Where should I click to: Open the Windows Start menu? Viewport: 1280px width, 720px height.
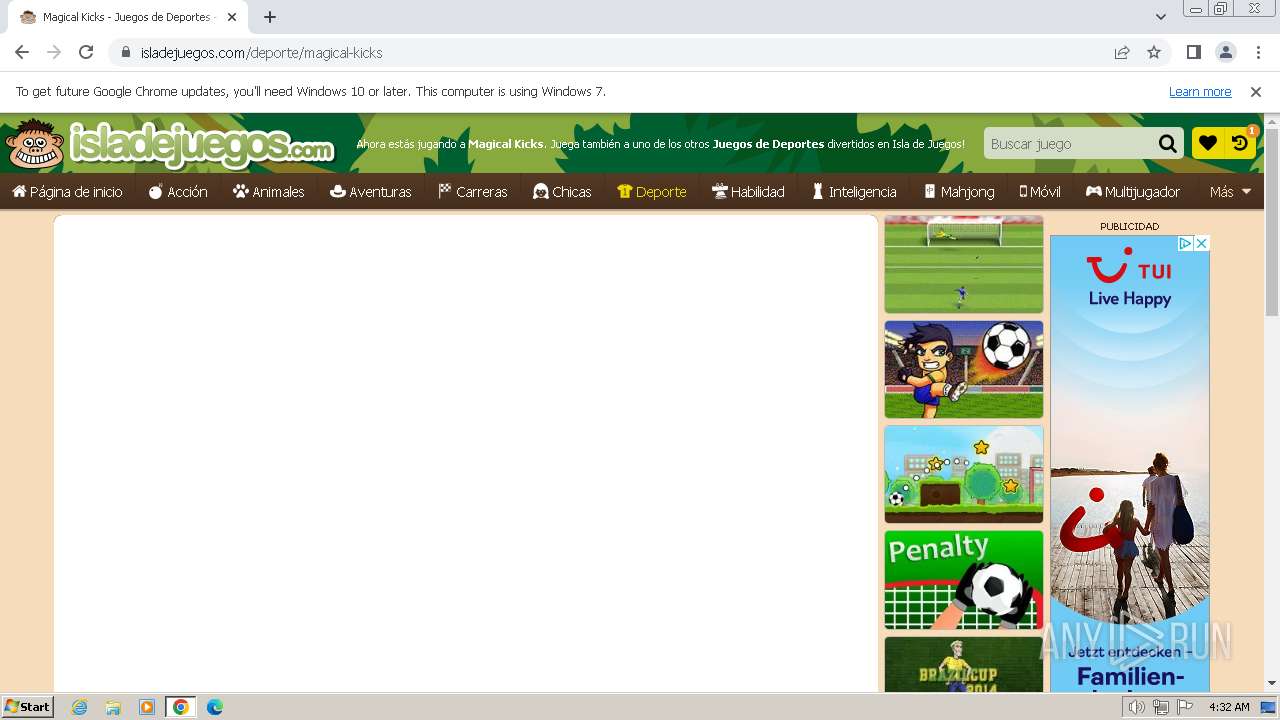tap(28, 706)
